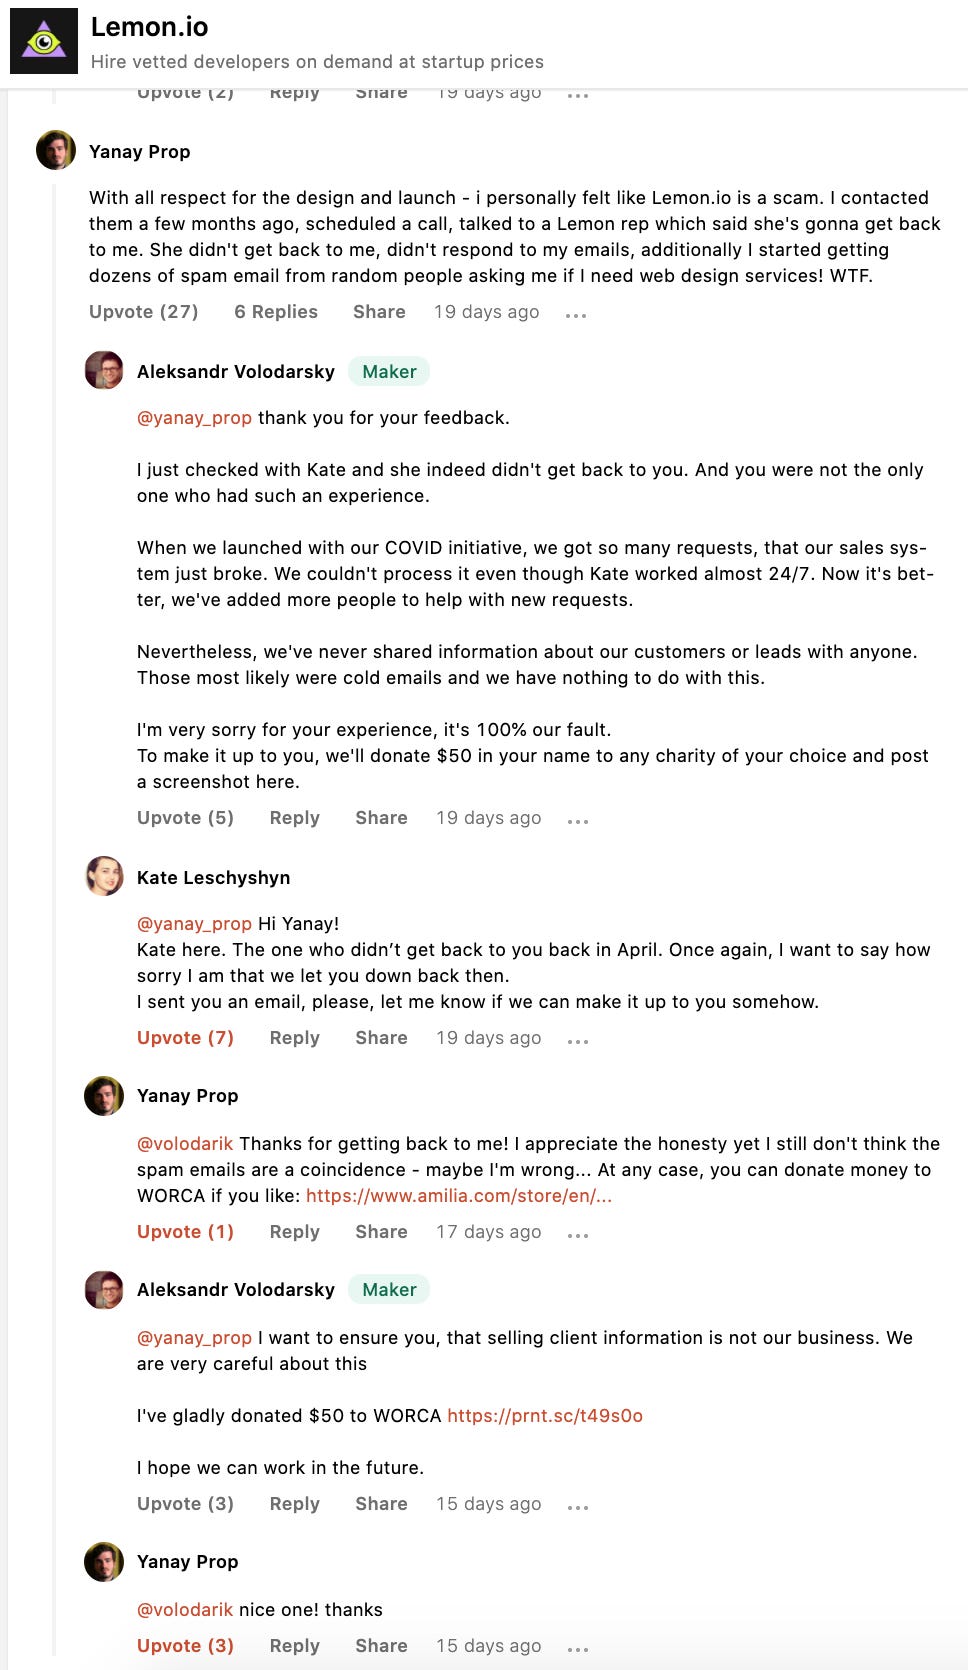
Task: Open more options on Yanay's scam comment
Action: point(576,314)
